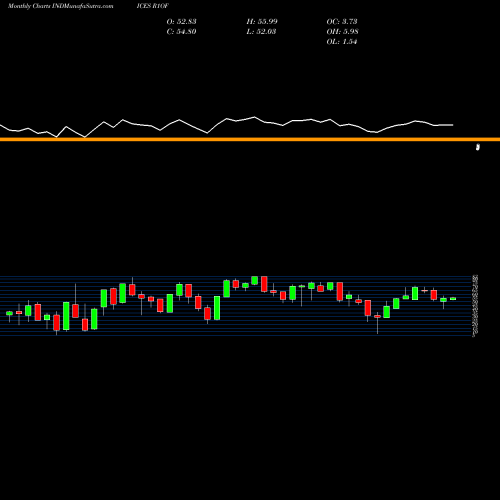
Task: Click the 'Monthly Charts INDMunafaSutra.com' title text
Action: (60, 6)
